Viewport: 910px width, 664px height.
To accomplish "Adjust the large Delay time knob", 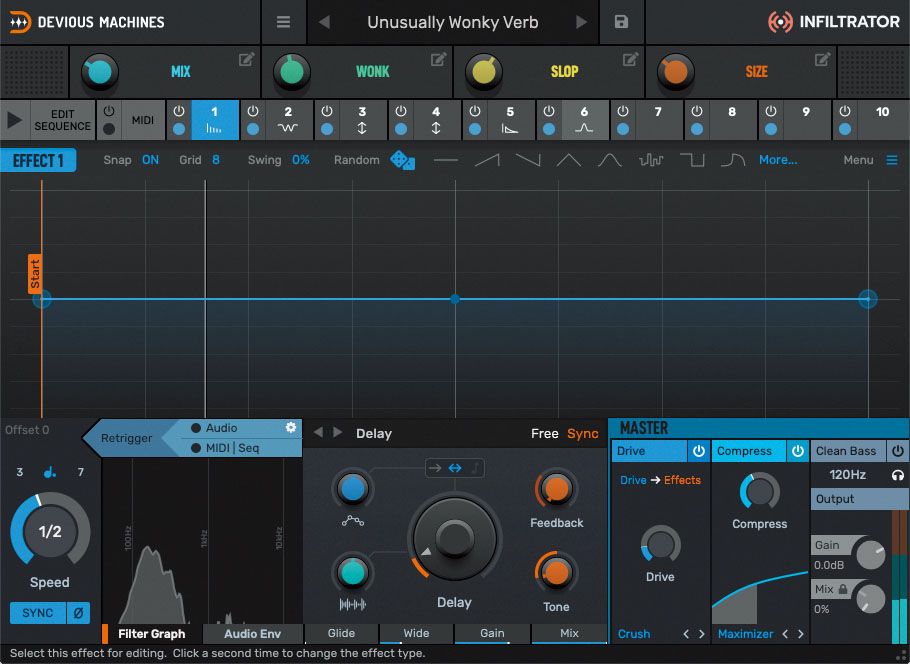I will click(454, 537).
